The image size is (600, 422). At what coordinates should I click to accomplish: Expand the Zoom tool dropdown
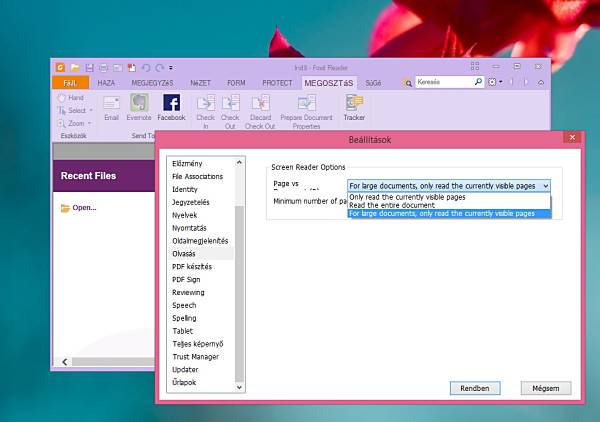click(x=91, y=122)
